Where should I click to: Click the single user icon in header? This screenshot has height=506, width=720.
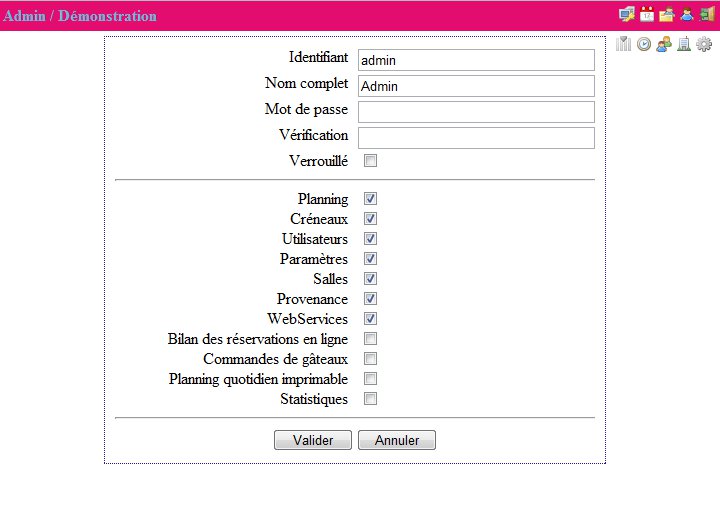coord(687,15)
